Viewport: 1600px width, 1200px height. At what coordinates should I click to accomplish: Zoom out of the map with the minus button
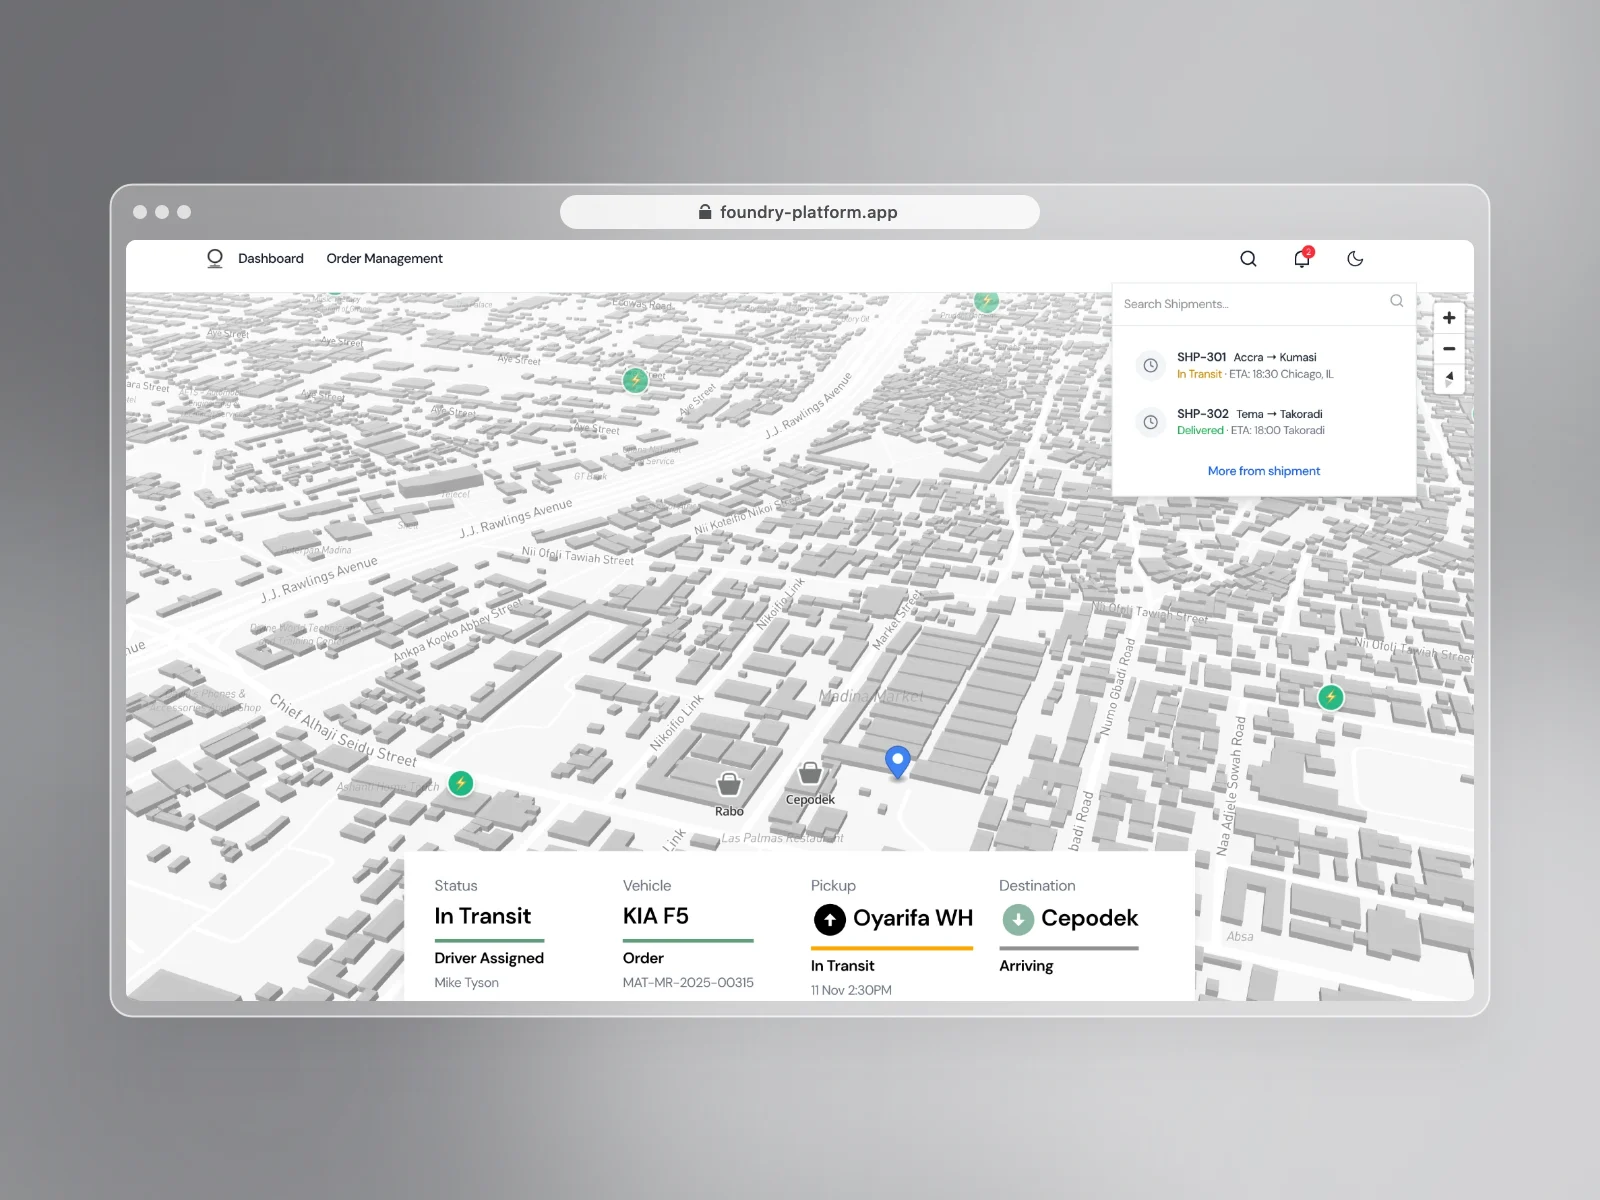(1449, 349)
